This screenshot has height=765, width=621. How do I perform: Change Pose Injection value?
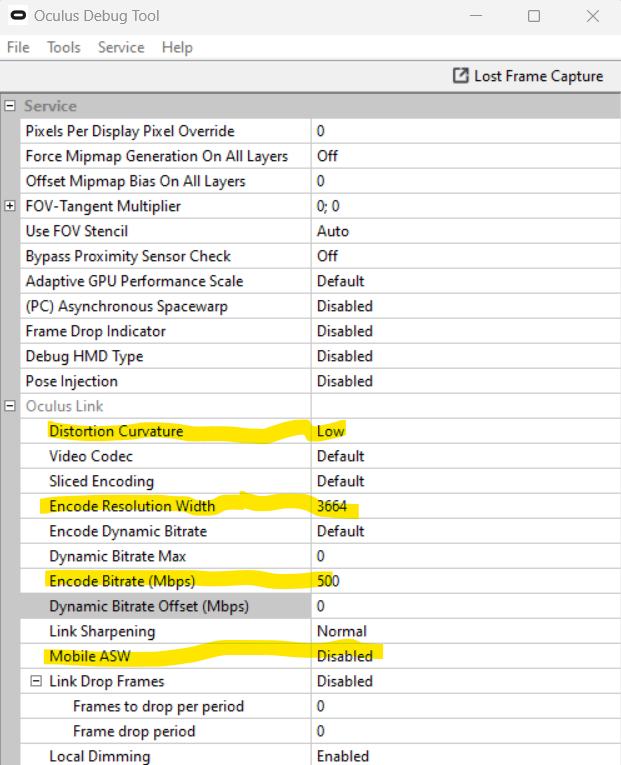coord(466,381)
